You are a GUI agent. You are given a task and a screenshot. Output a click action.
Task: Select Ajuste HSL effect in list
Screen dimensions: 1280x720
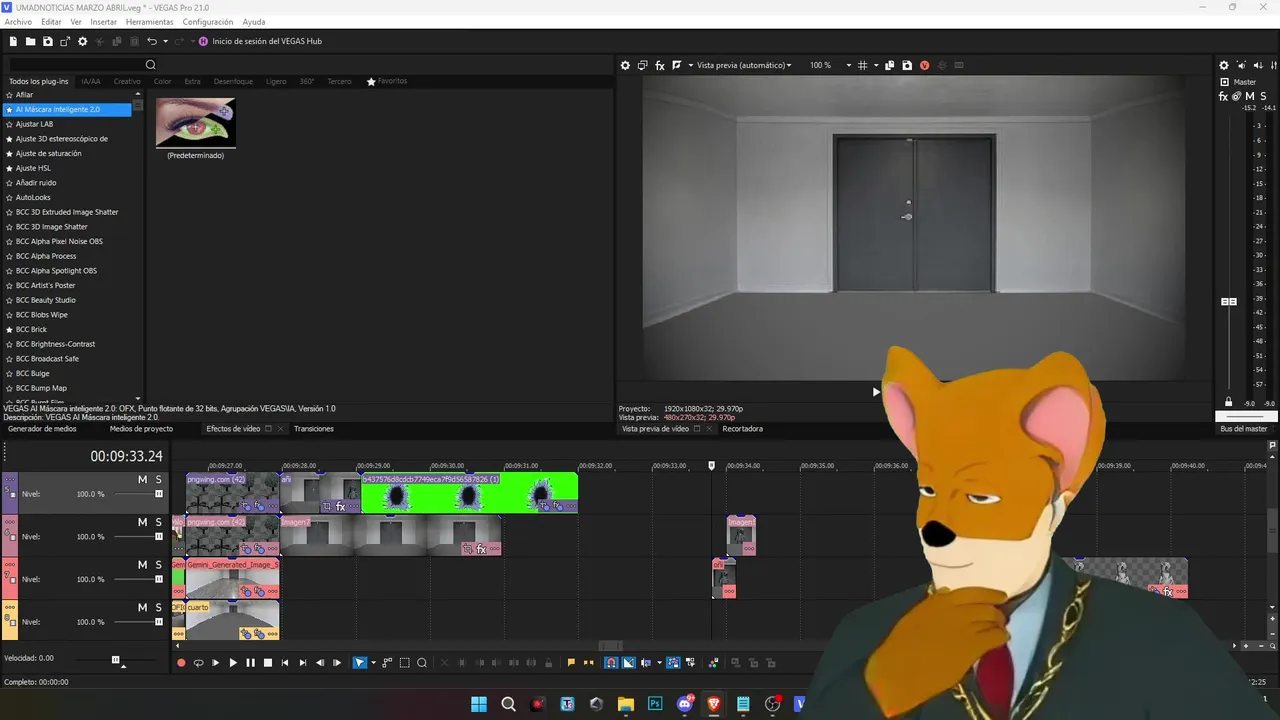click(x=33, y=168)
